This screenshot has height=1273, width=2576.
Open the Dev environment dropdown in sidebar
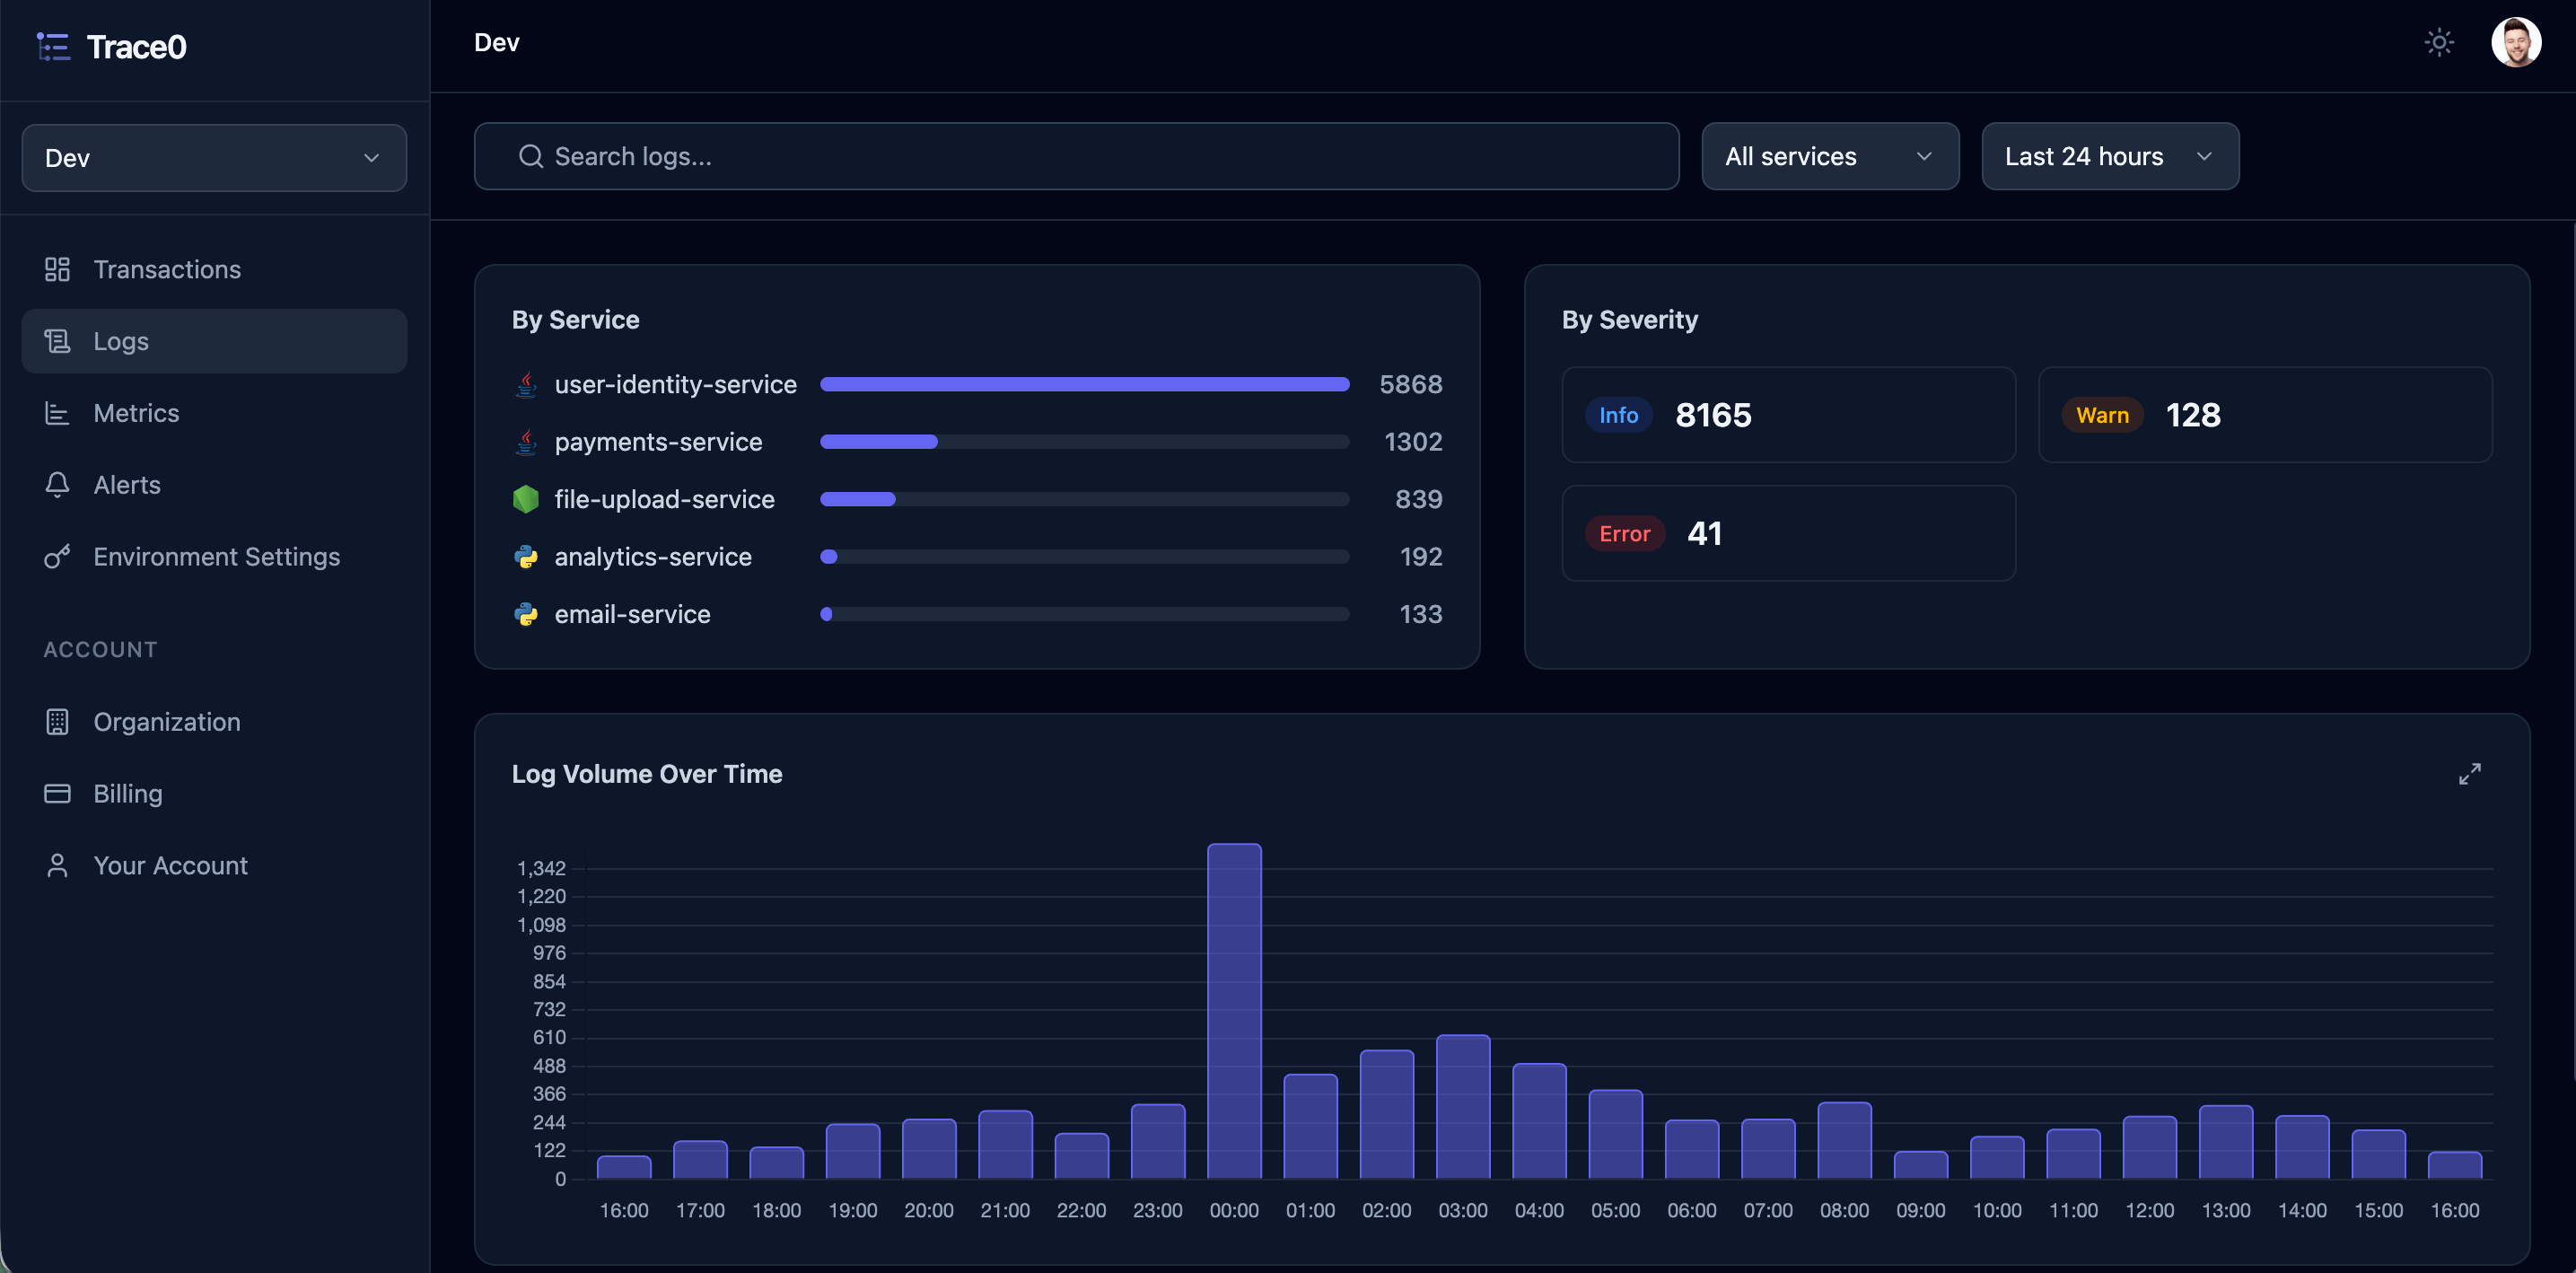[x=214, y=158]
